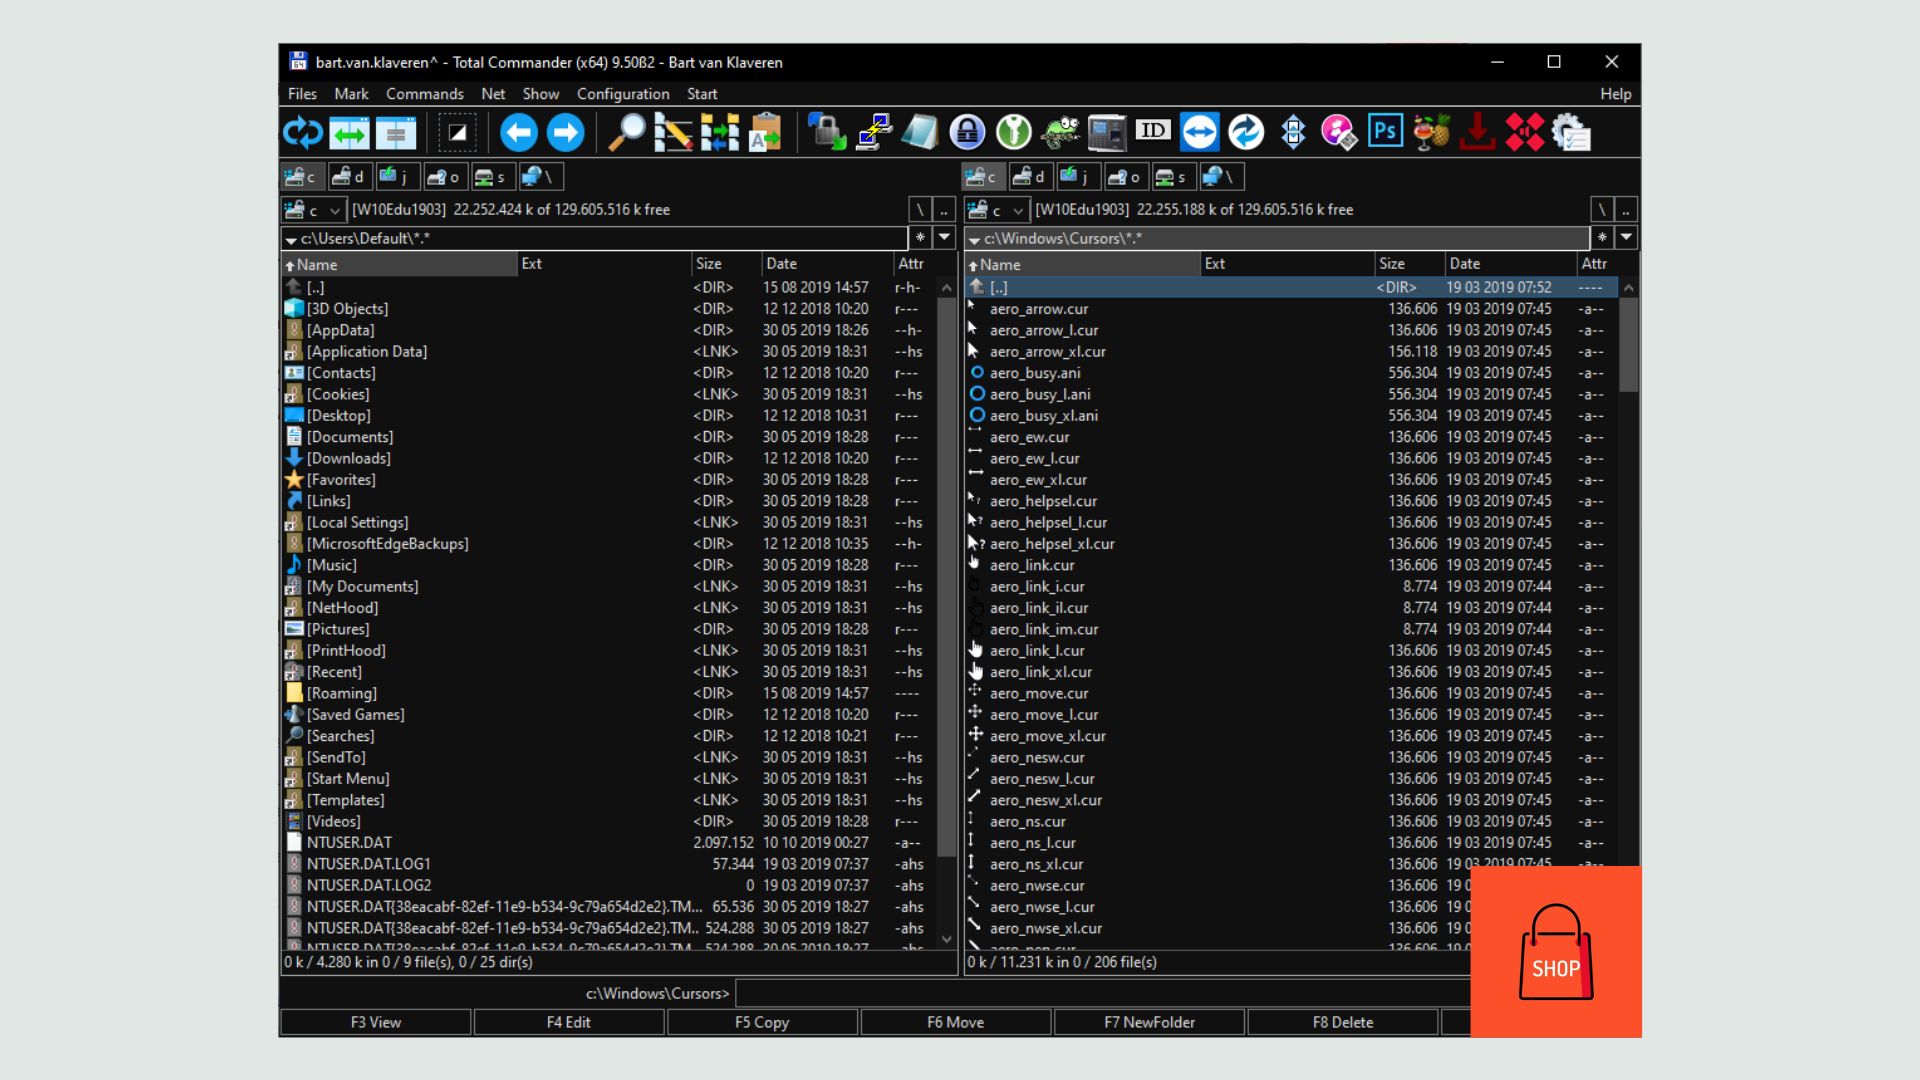This screenshot has width=1920, height=1080.
Task: Launch Photoshop from the toolbar
Action: pos(1385,132)
